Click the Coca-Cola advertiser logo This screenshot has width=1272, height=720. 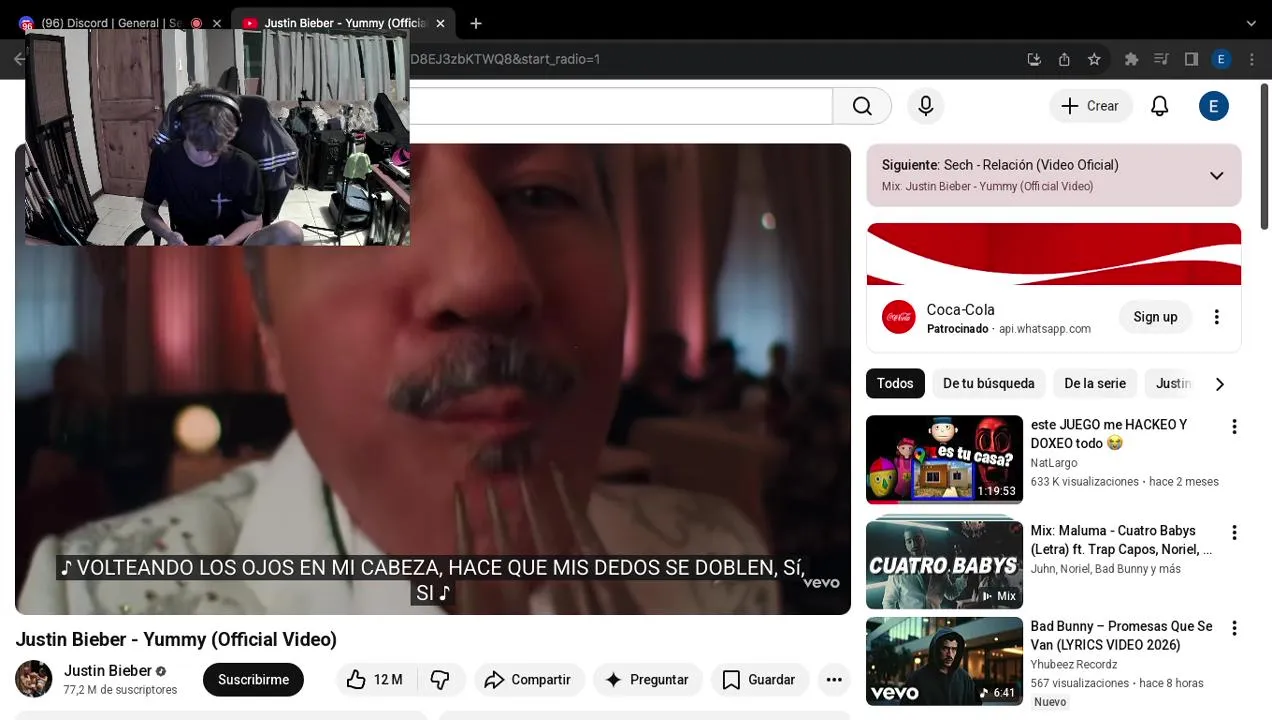point(899,317)
